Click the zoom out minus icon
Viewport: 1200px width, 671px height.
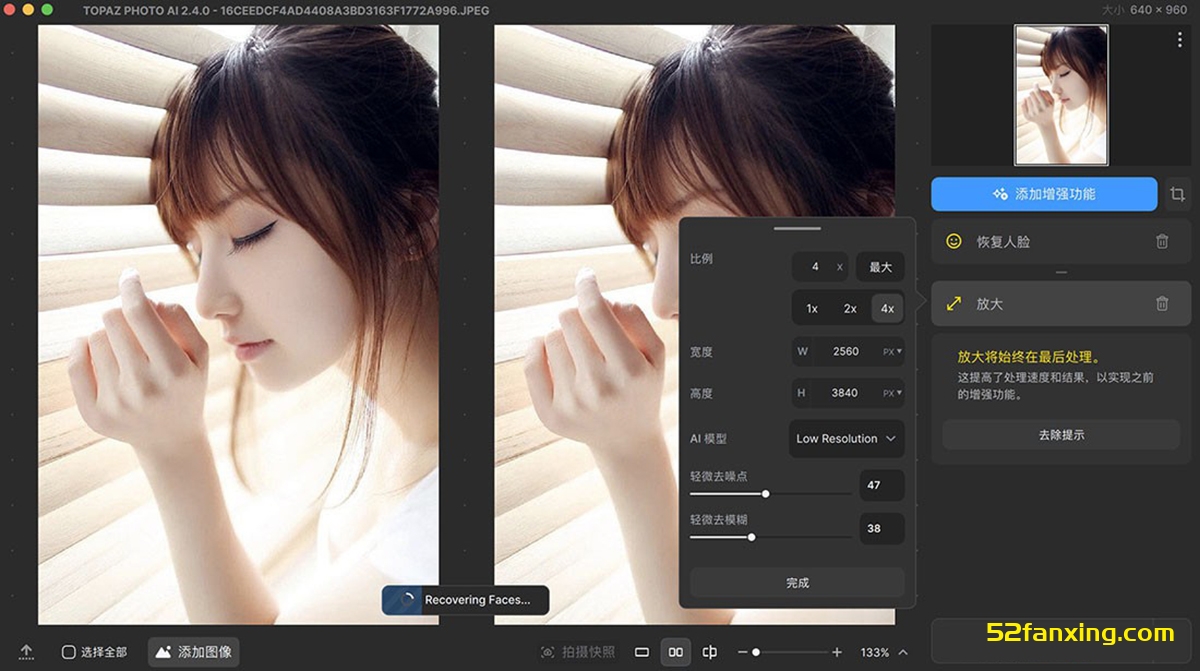tap(742, 652)
